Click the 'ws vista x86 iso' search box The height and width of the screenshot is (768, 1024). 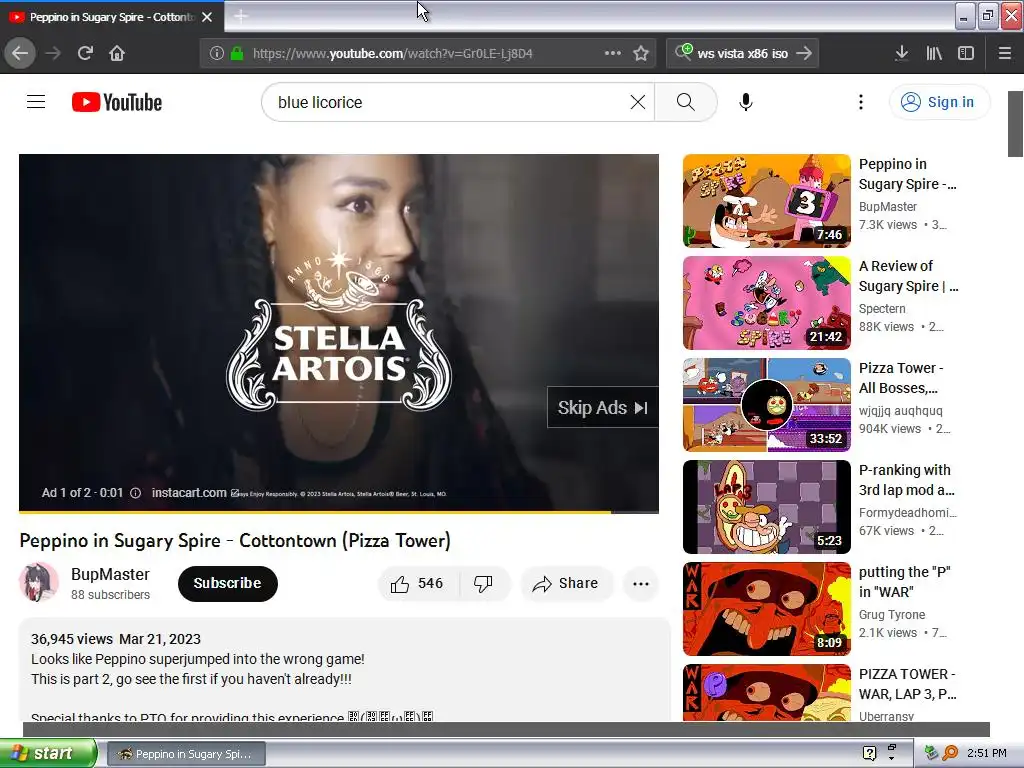click(743, 54)
